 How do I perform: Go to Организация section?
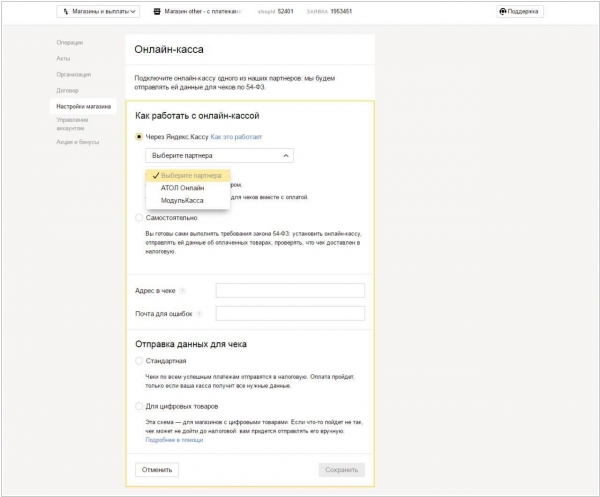coord(73,75)
